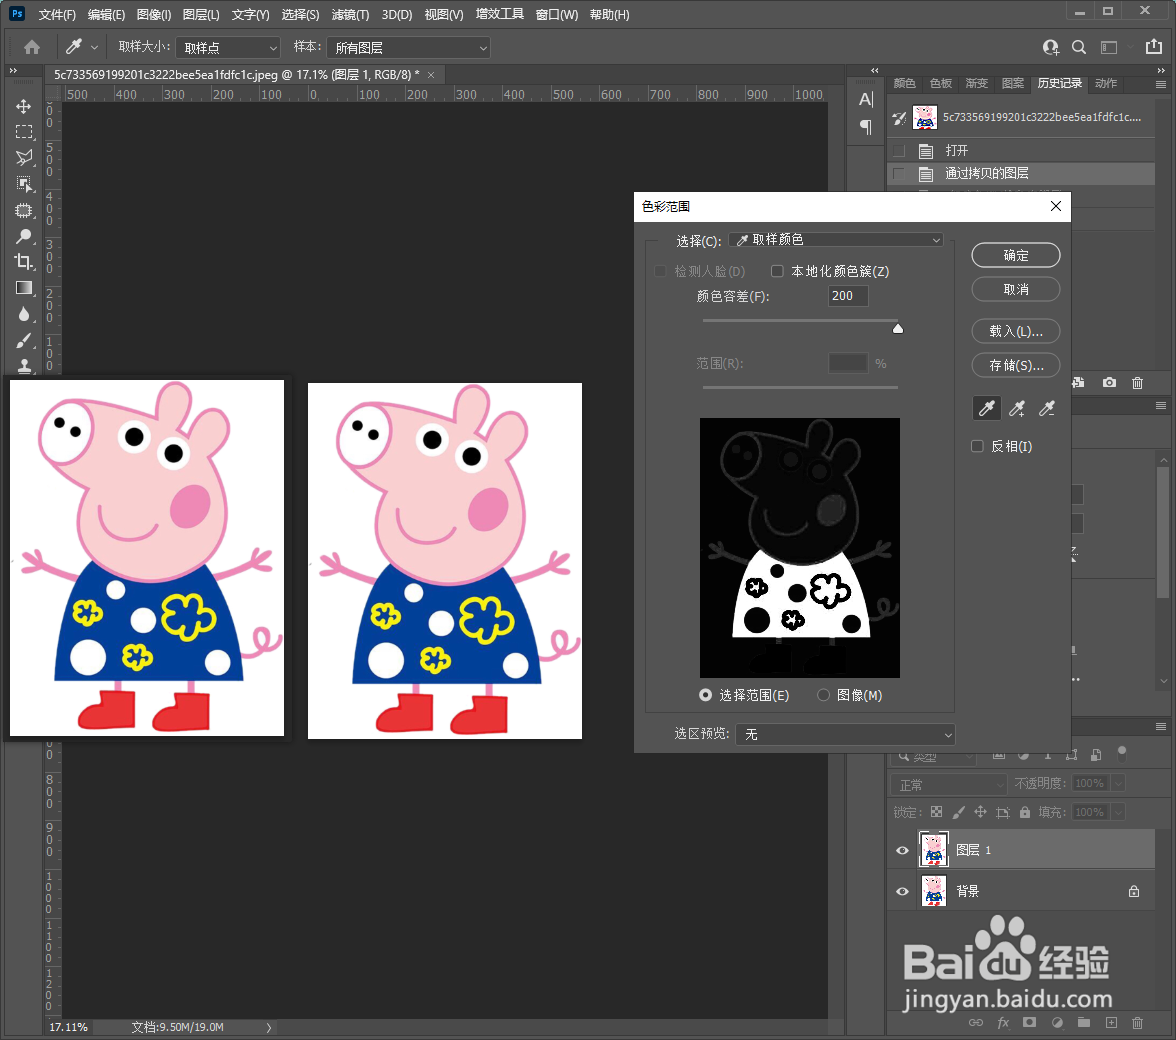Choose the Subtract from Sample eyedropper

click(1046, 408)
